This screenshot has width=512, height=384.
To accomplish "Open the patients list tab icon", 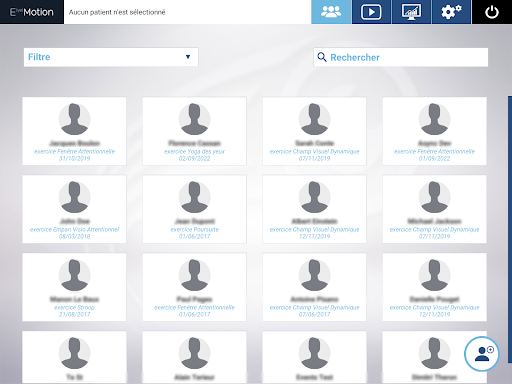I will click(331, 12).
